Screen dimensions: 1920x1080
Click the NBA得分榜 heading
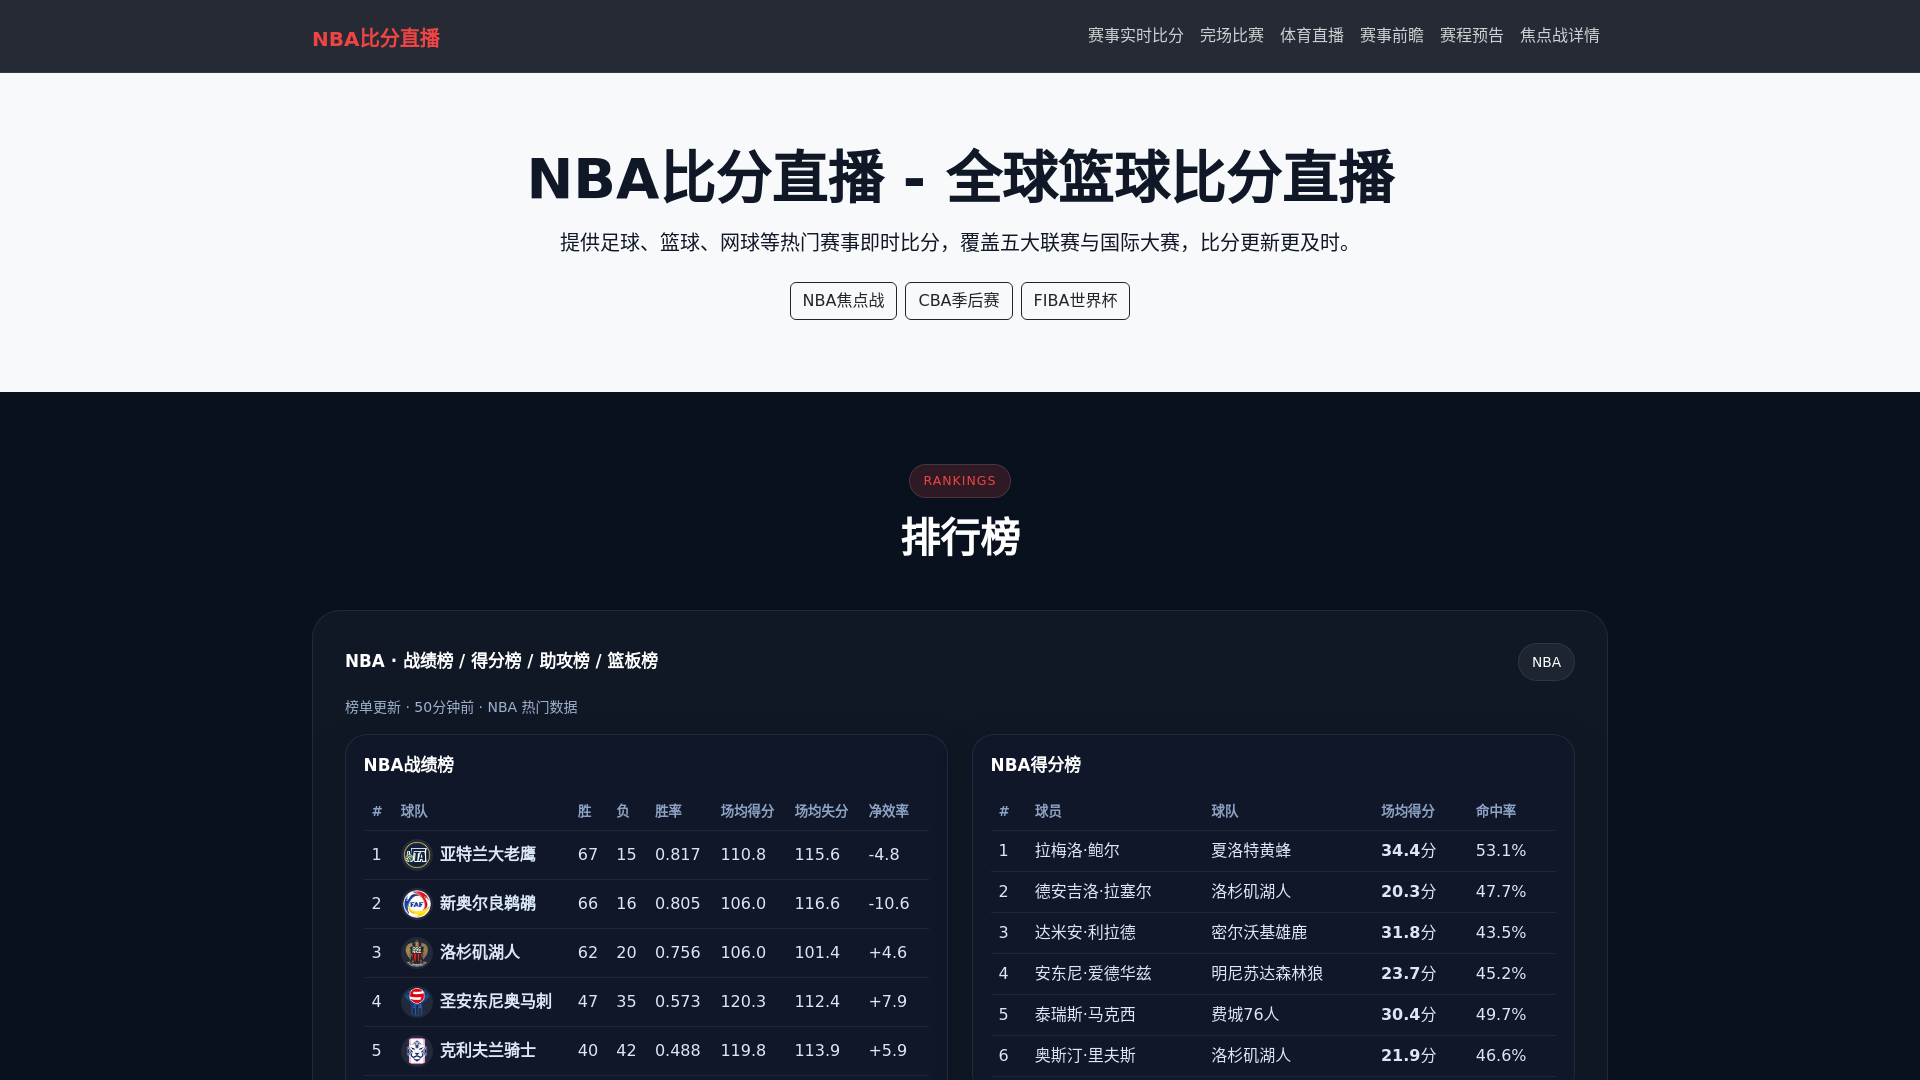tap(1036, 765)
